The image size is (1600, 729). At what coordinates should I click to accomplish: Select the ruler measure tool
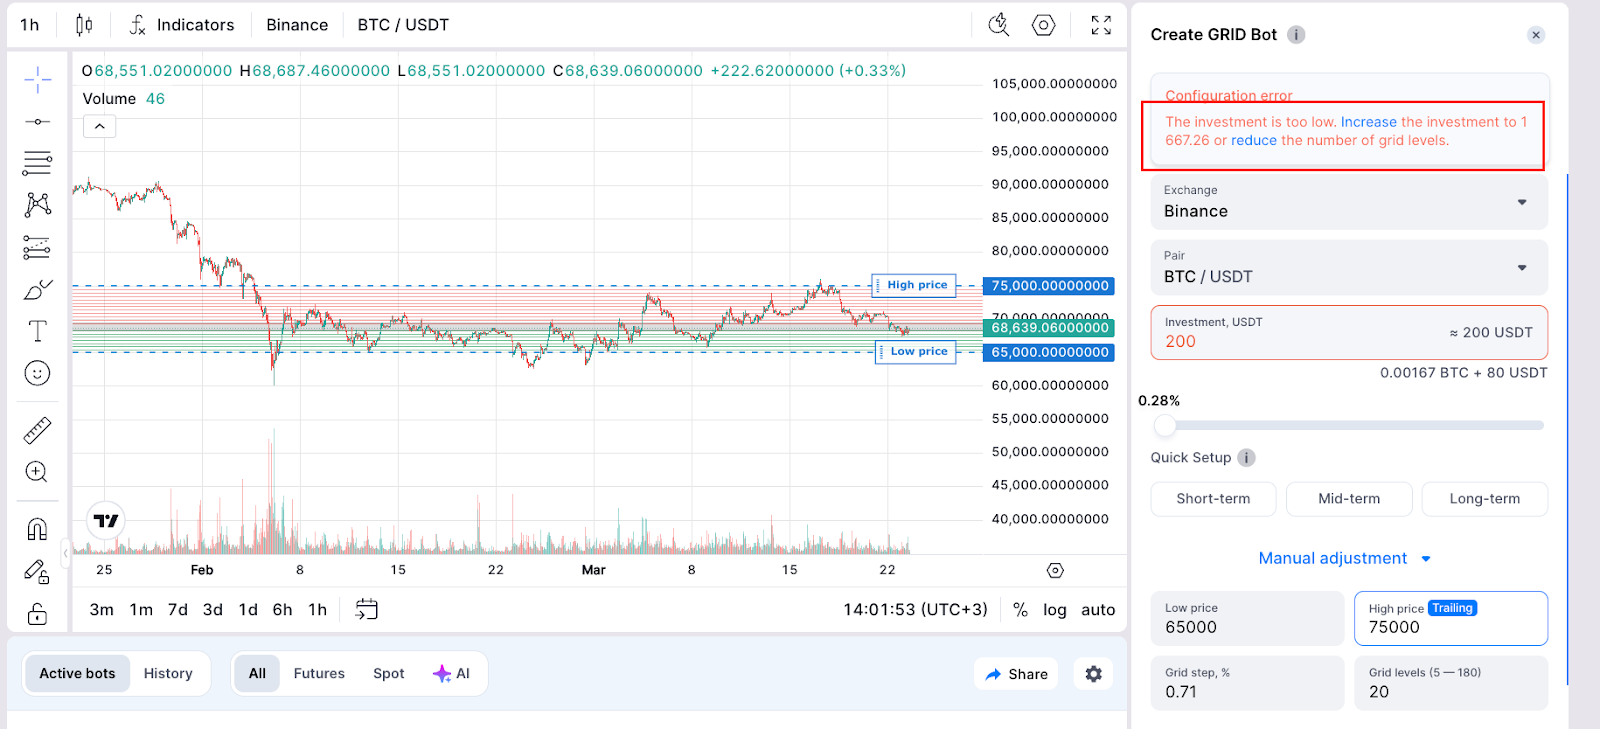pos(37,431)
